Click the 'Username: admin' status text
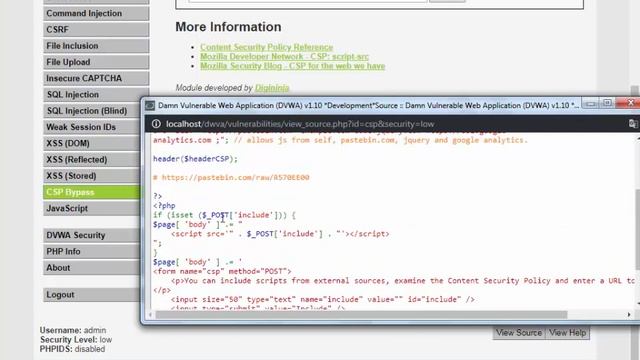This screenshot has height=360, width=640. 73,330
